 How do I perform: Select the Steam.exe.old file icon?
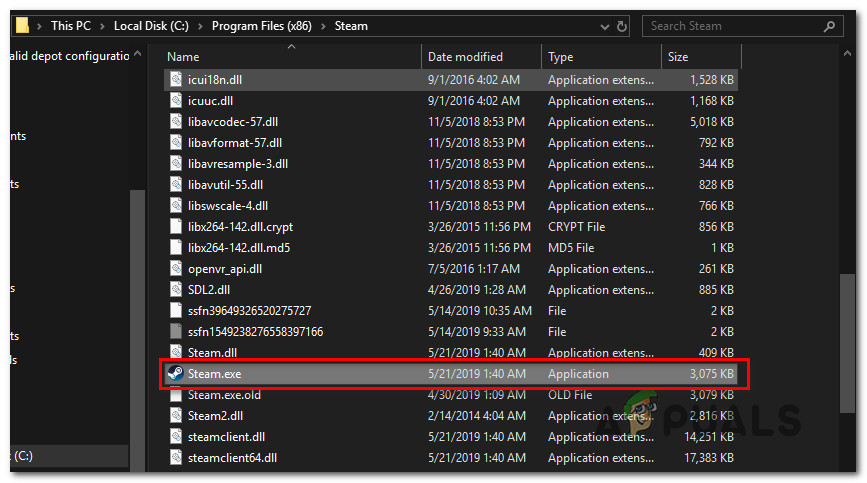pos(175,395)
